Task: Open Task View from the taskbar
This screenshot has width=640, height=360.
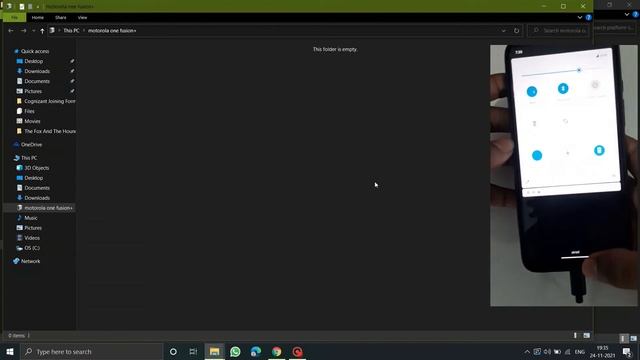Action: (x=193, y=351)
